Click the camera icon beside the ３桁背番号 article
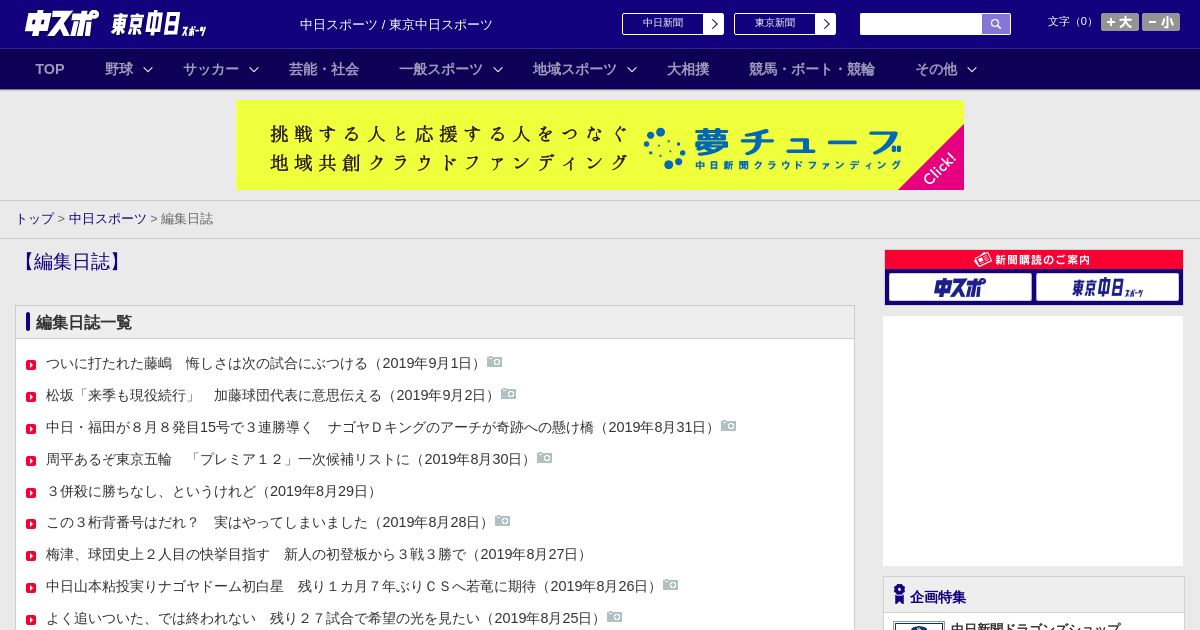 [x=503, y=521]
